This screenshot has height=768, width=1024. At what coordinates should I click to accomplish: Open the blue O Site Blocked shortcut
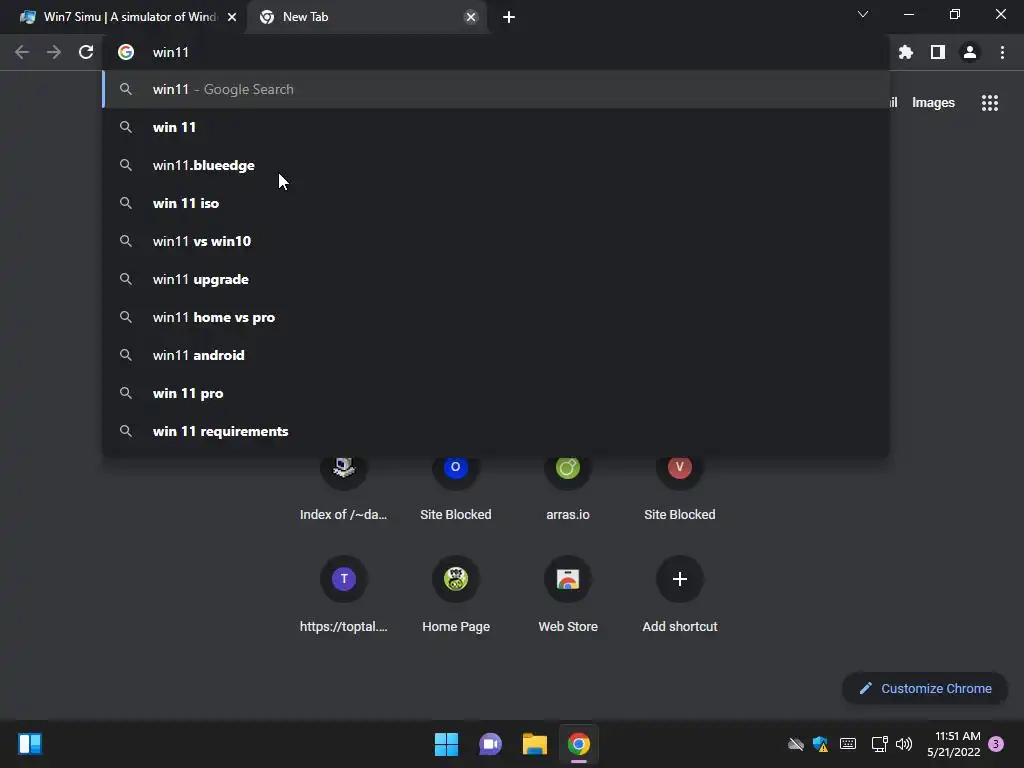(456, 490)
